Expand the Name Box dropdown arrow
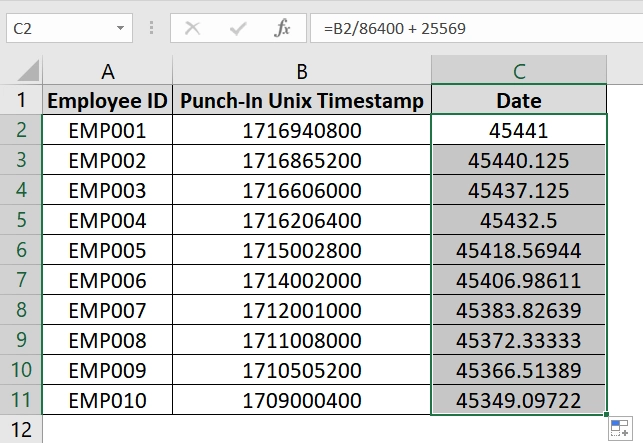Screen dimensions: 643x443 120,28
